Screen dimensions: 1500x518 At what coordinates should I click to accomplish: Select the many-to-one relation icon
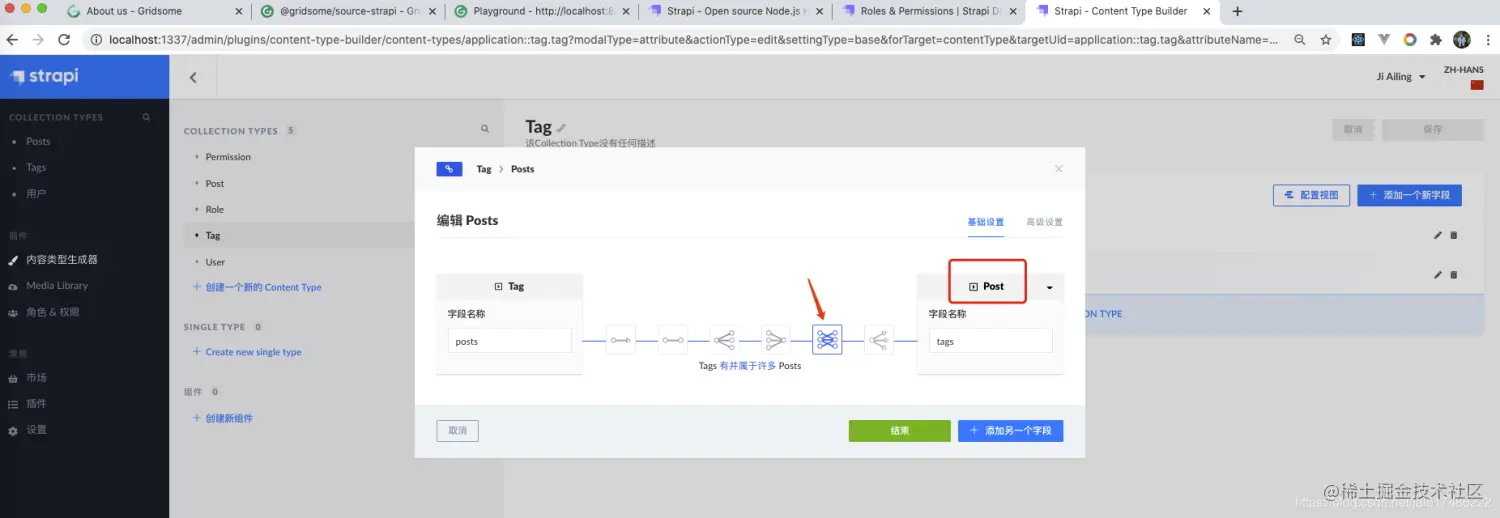click(x=776, y=341)
